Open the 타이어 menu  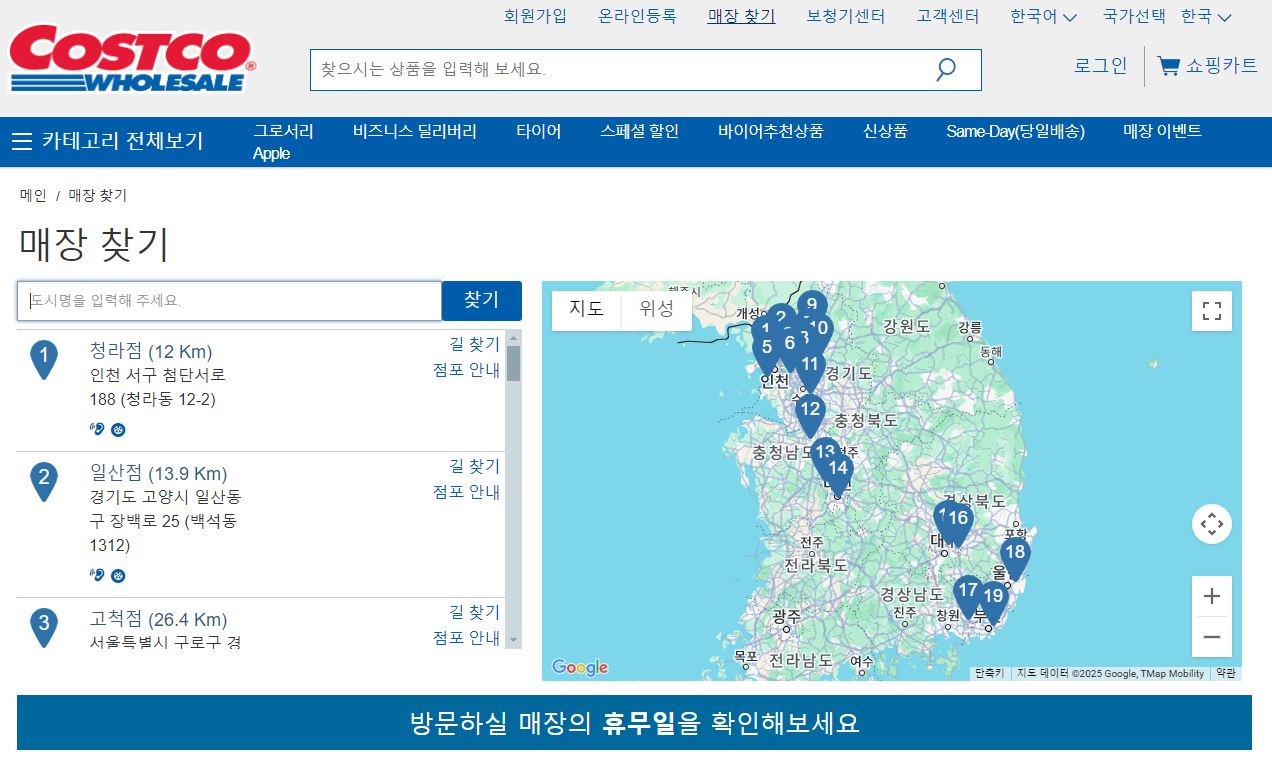pyautogui.click(x=539, y=131)
